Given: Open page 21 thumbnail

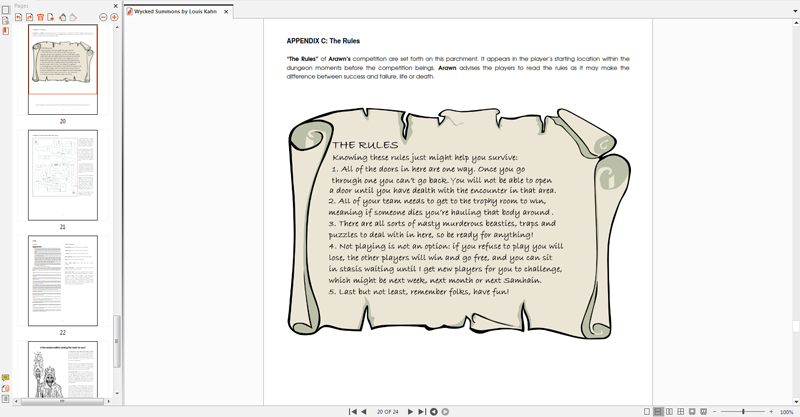Looking at the screenshot, I should [x=62, y=175].
